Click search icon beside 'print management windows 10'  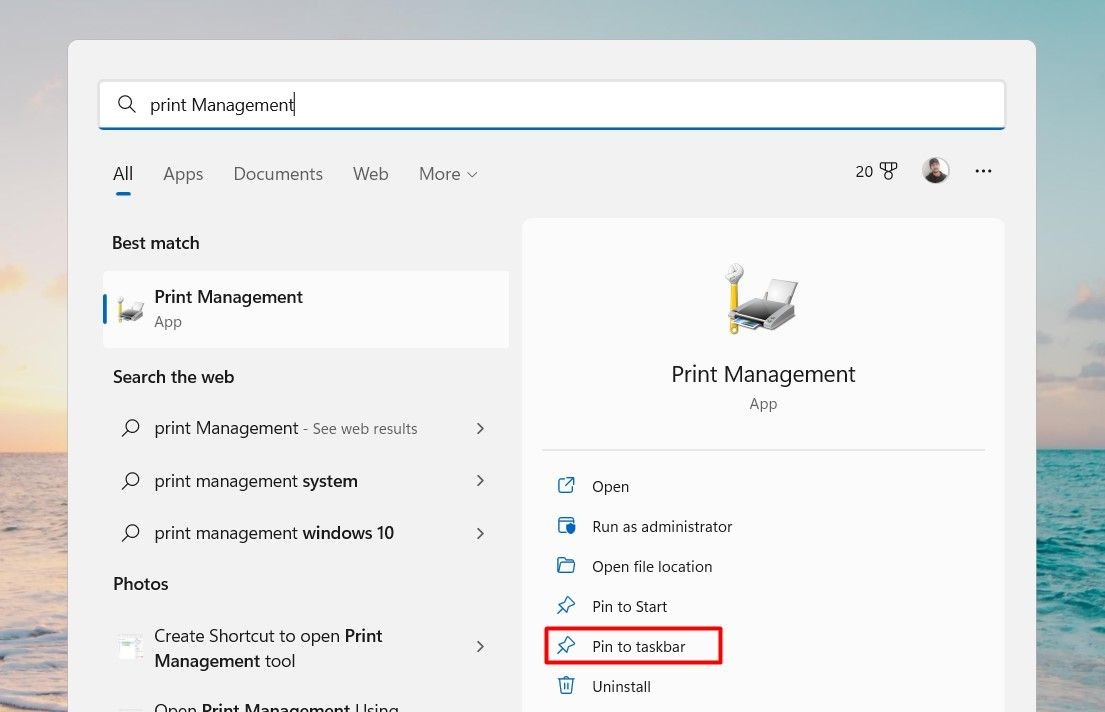pos(130,533)
